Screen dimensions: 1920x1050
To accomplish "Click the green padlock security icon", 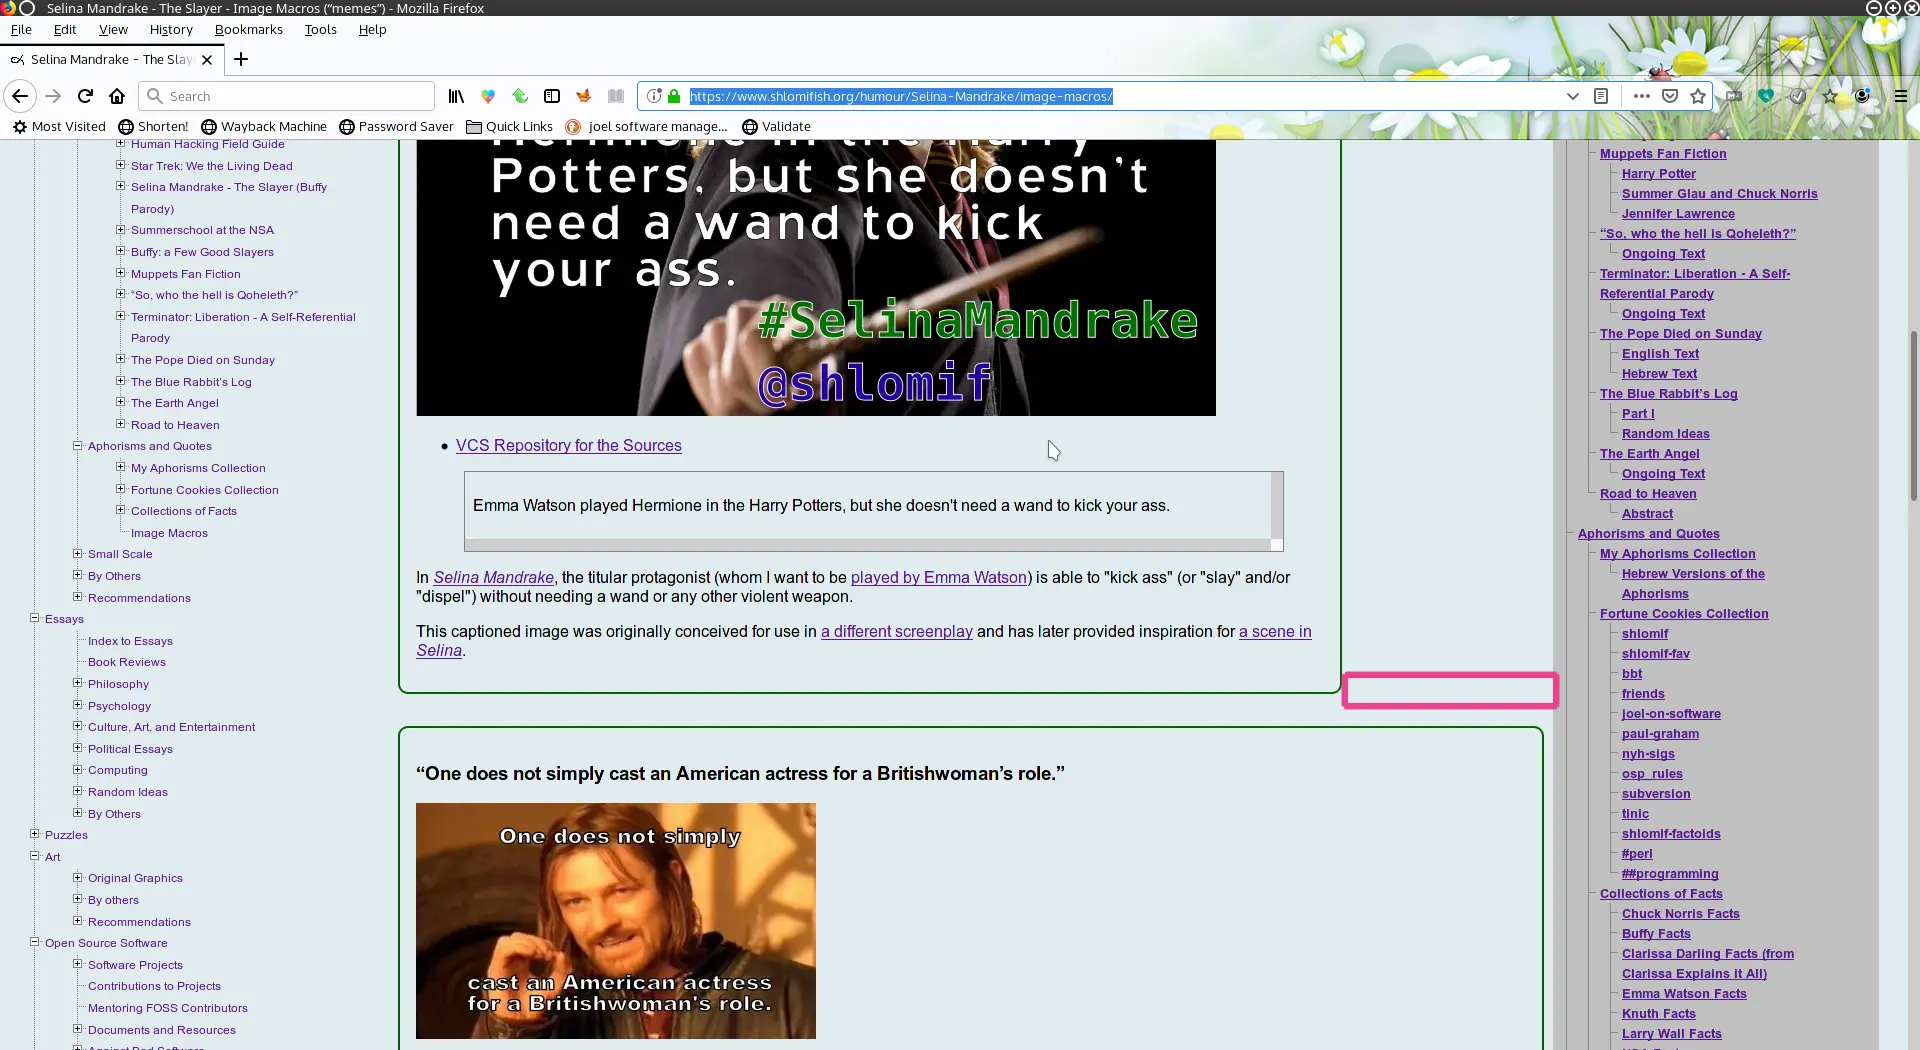I will (674, 96).
